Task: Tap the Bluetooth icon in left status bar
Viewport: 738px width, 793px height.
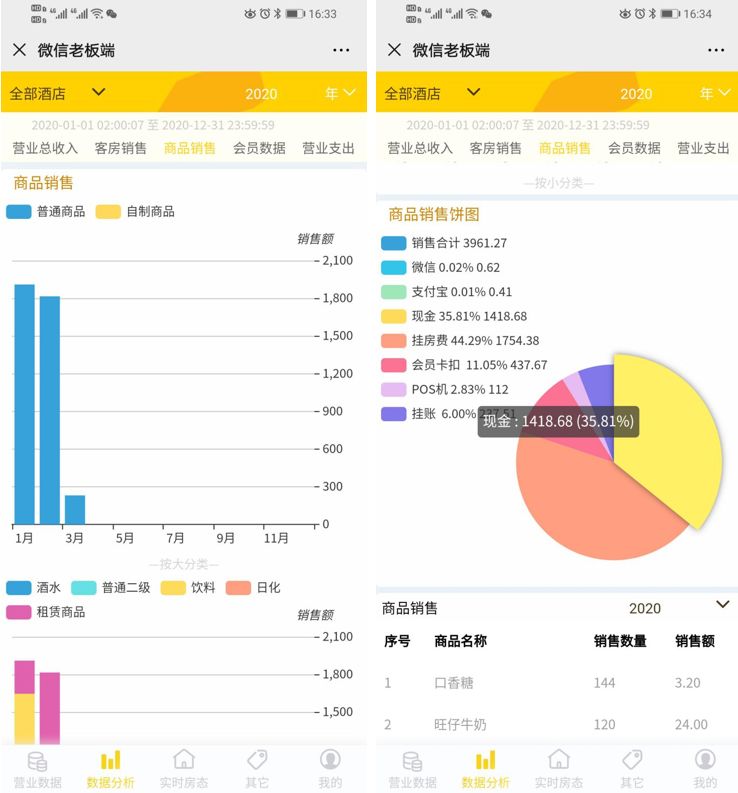Action: point(277,14)
